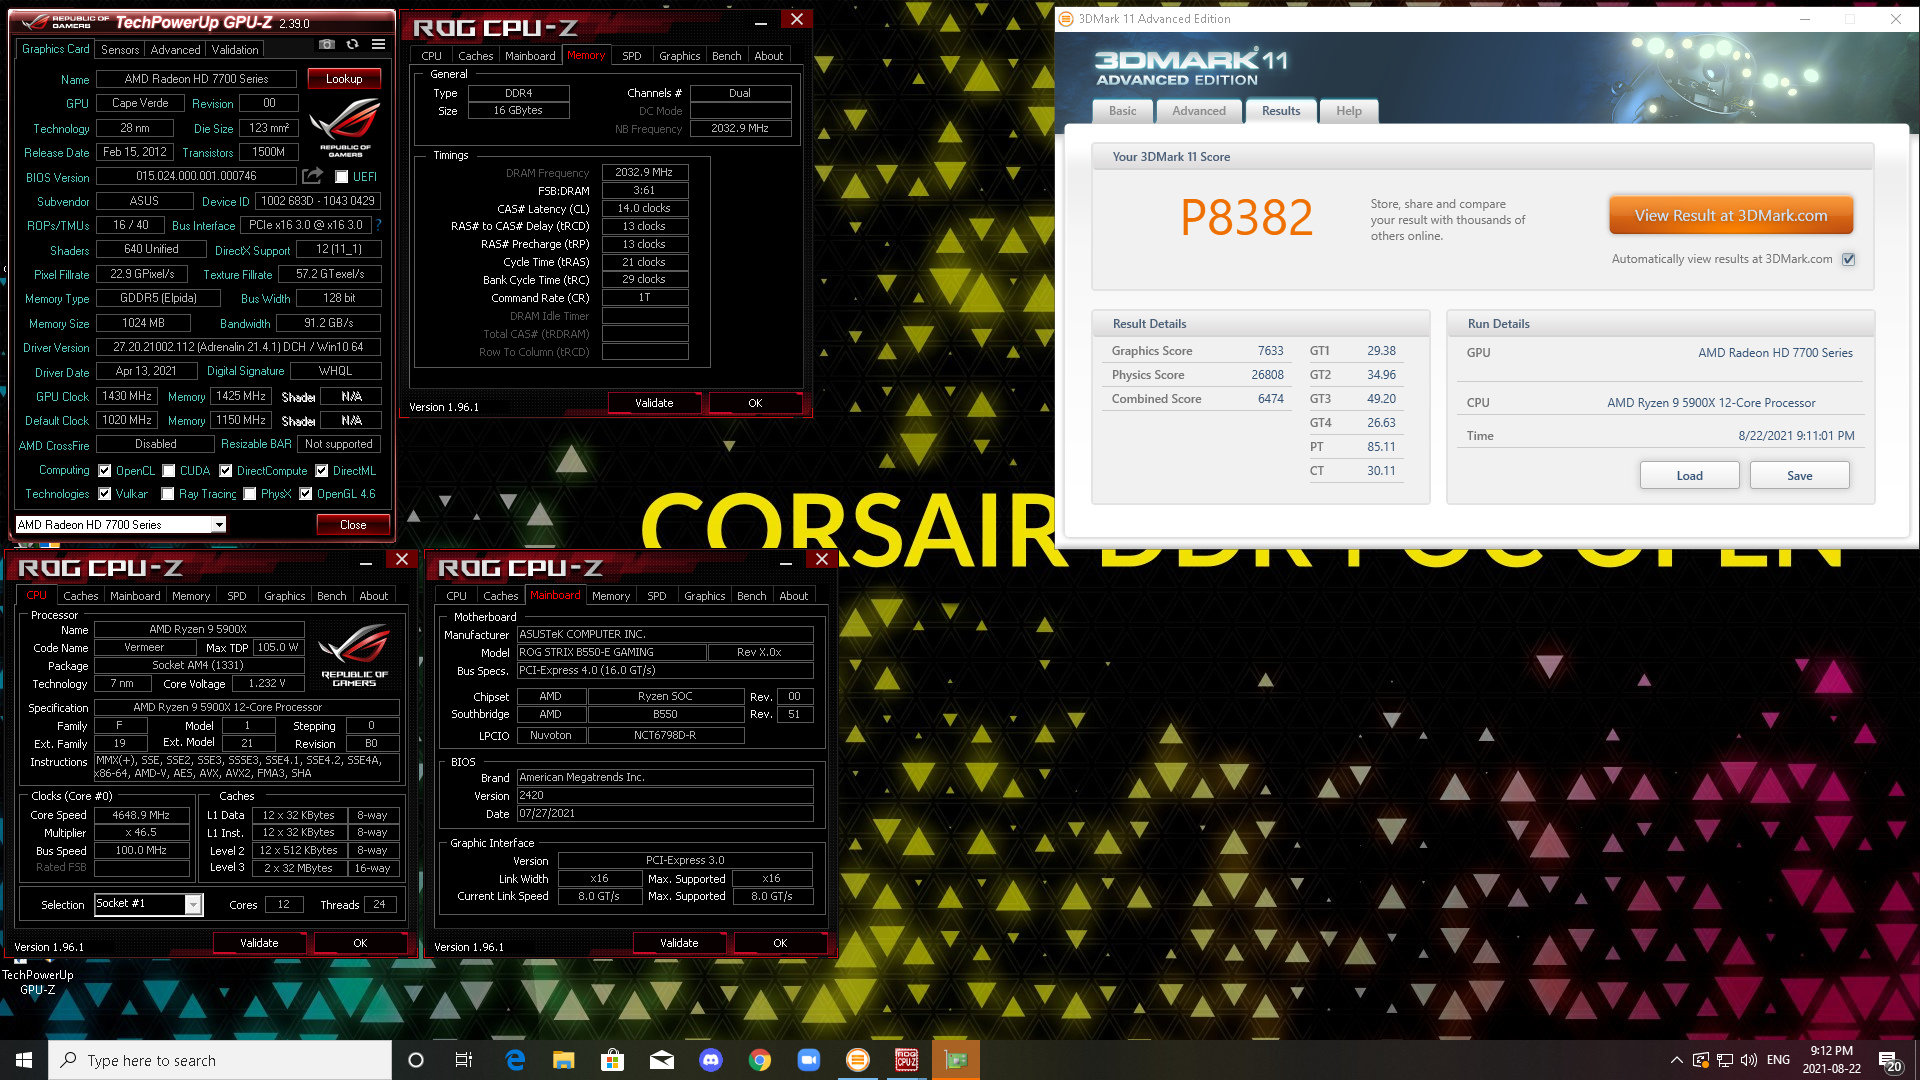Open Windows Start menu
The width and height of the screenshot is (1920, 1080).
[24, 1060]
